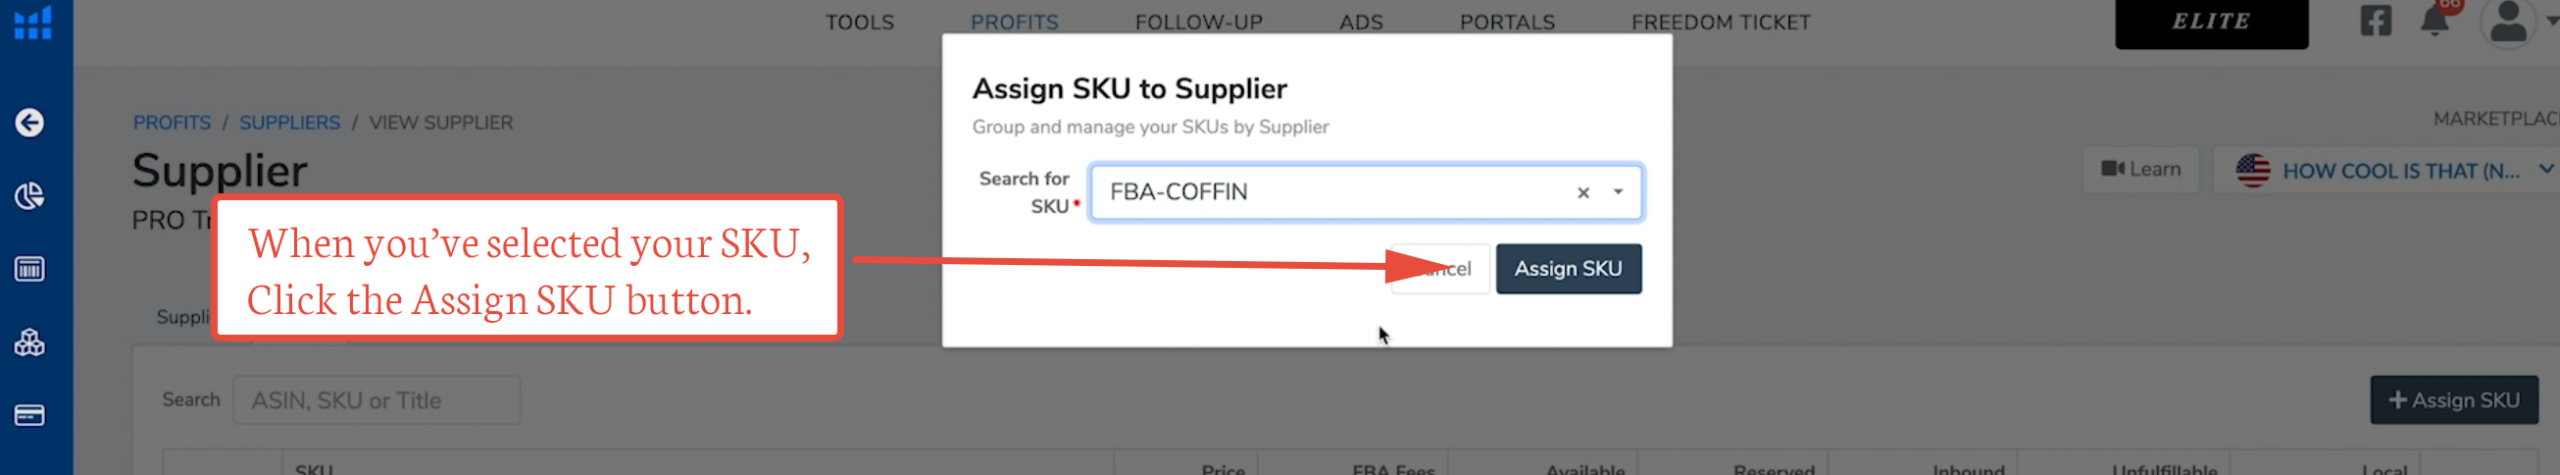Screen dimensions: 2560x475
Task: Open the pie chart analytics sidebar icon
Action: [x=29, y=196]
